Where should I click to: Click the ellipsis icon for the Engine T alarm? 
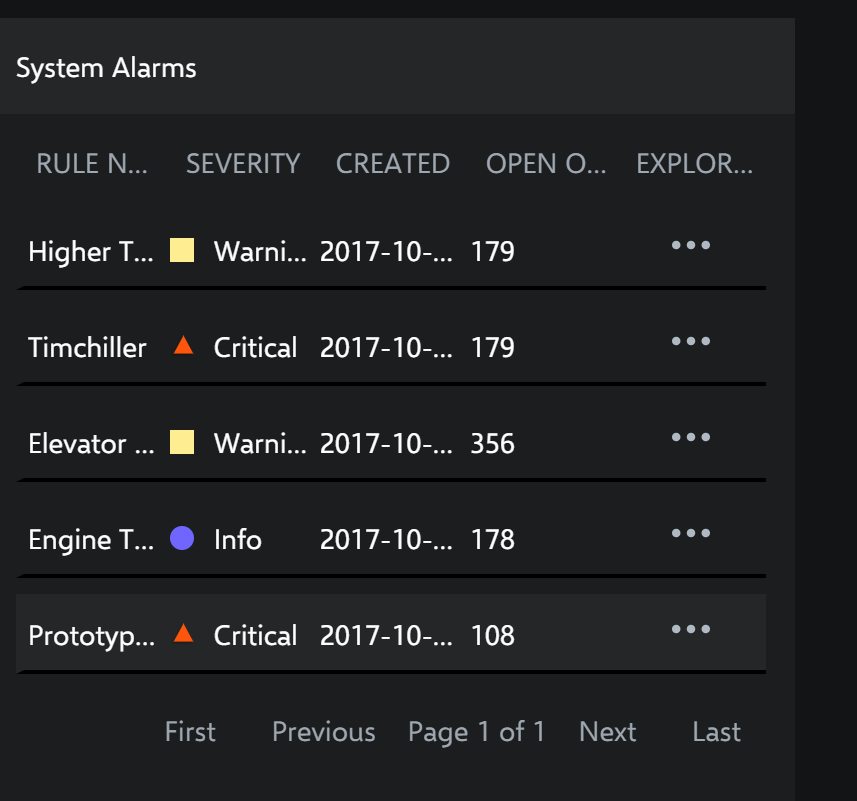coord(690,532)
